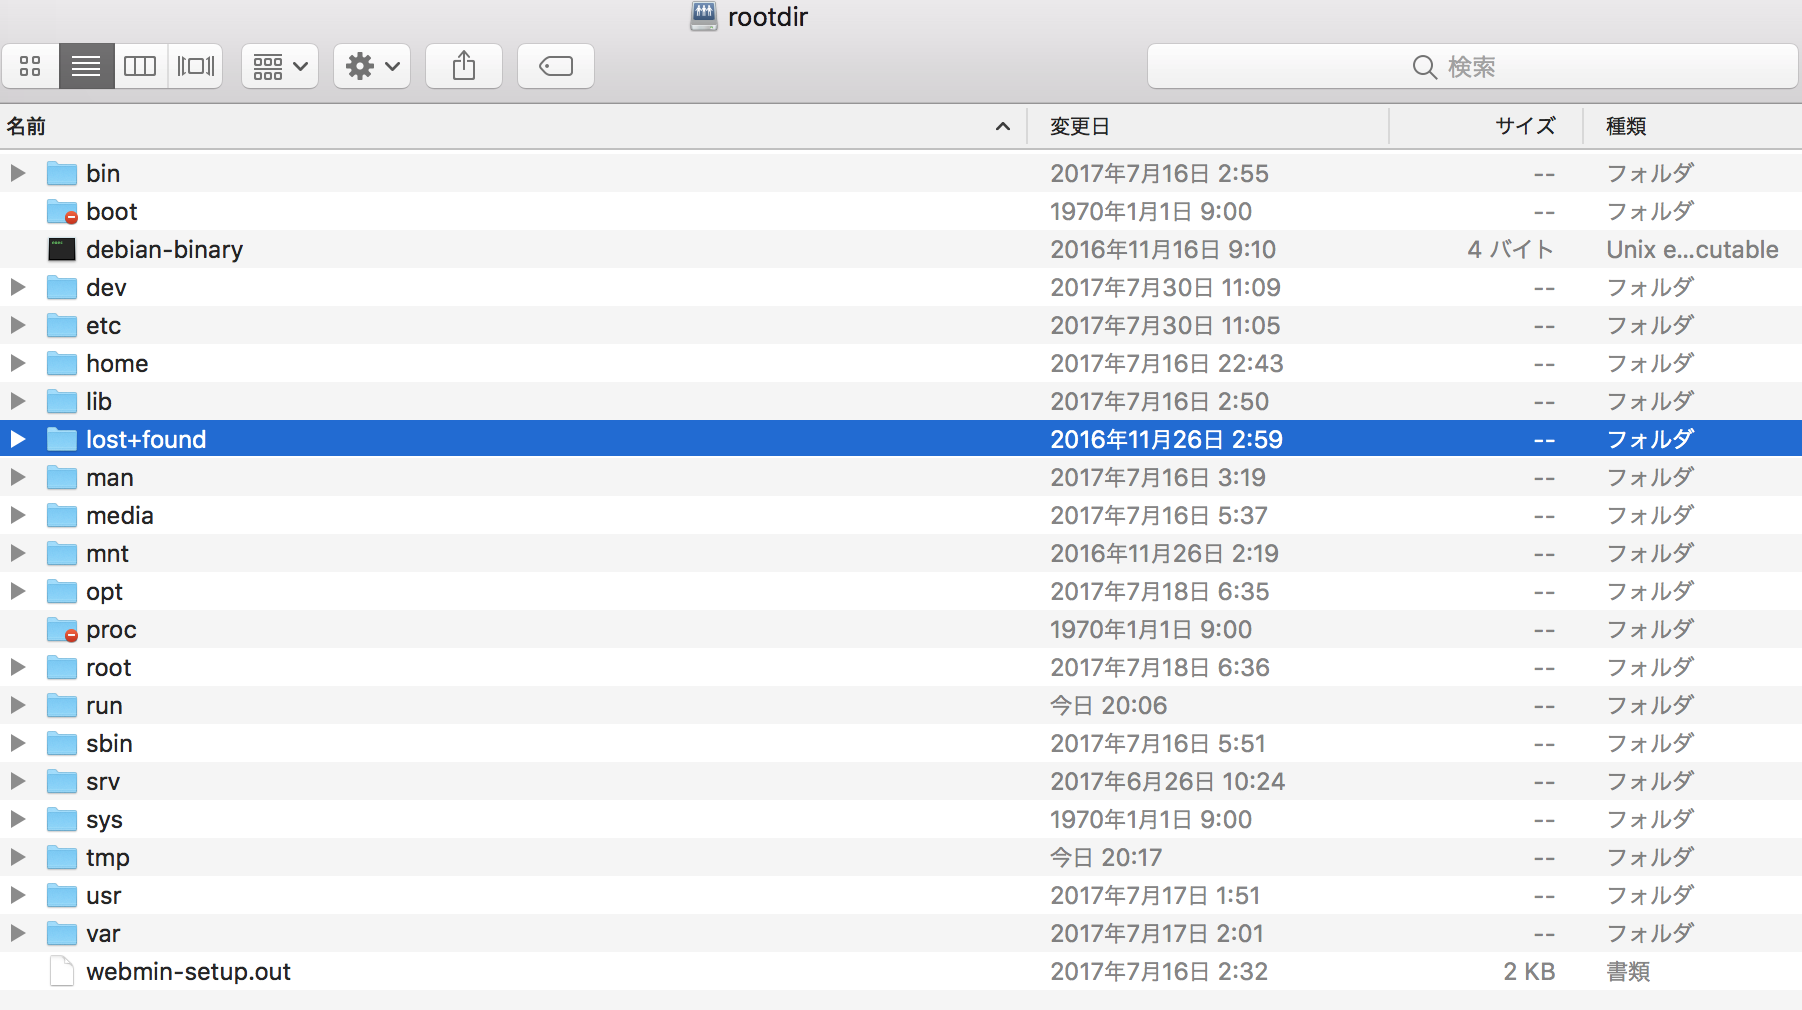Screen dimensions: 1802x1010
Task: Expand the etc folder disclosure triangle
Action: coord(18,325)
